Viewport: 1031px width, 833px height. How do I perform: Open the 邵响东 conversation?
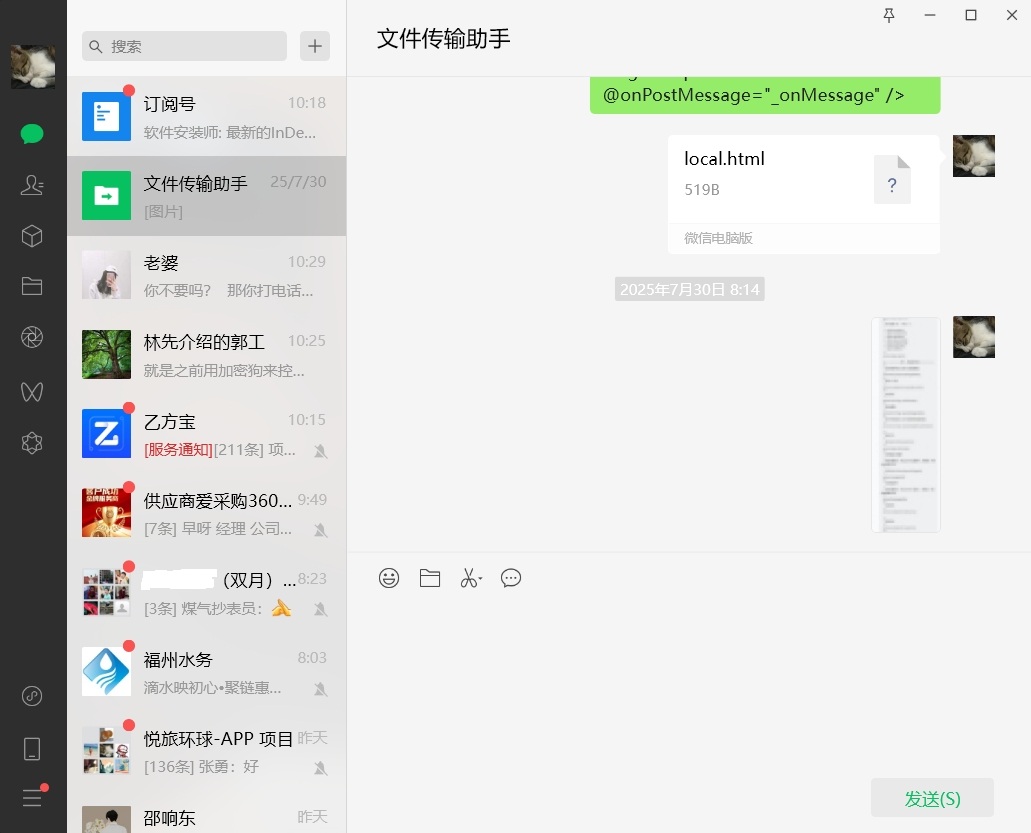coord(206,813)
